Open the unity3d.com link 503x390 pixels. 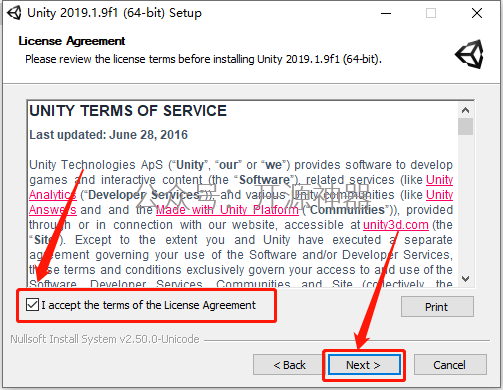(x=396, y=225)
